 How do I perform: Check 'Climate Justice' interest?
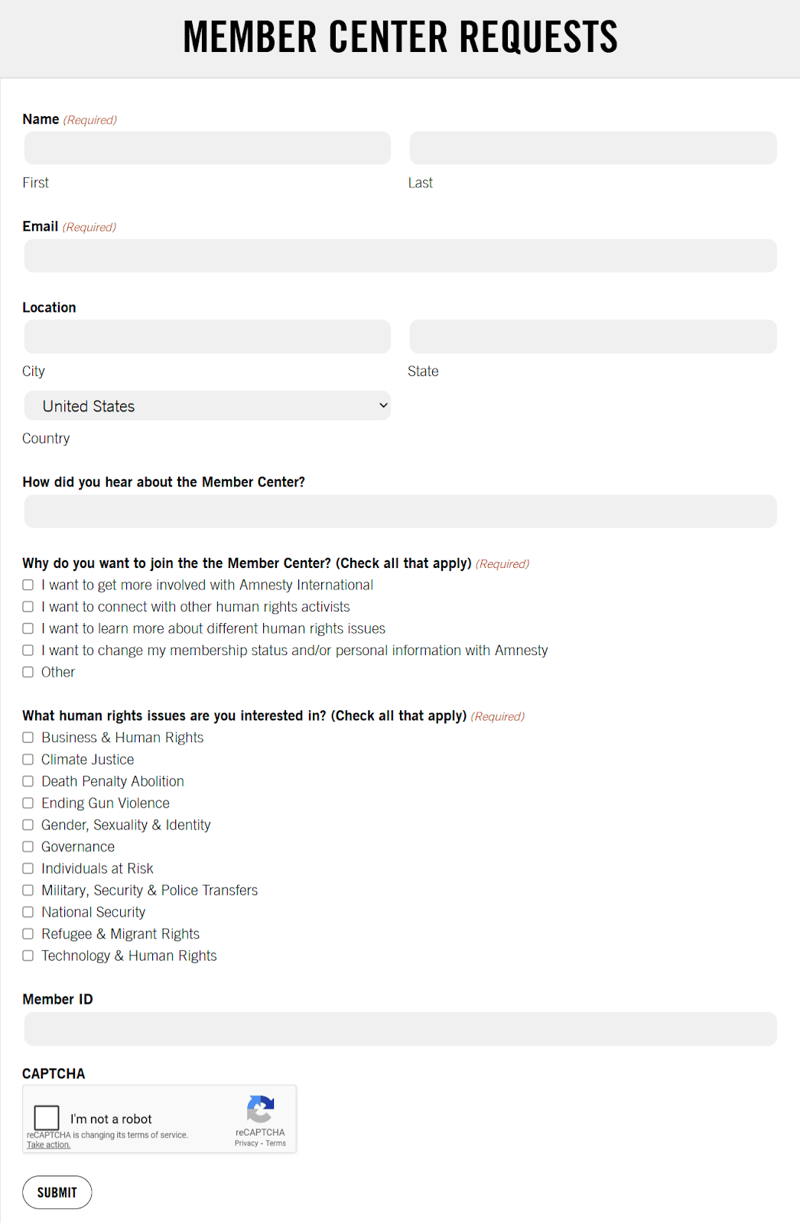[27, 759]
